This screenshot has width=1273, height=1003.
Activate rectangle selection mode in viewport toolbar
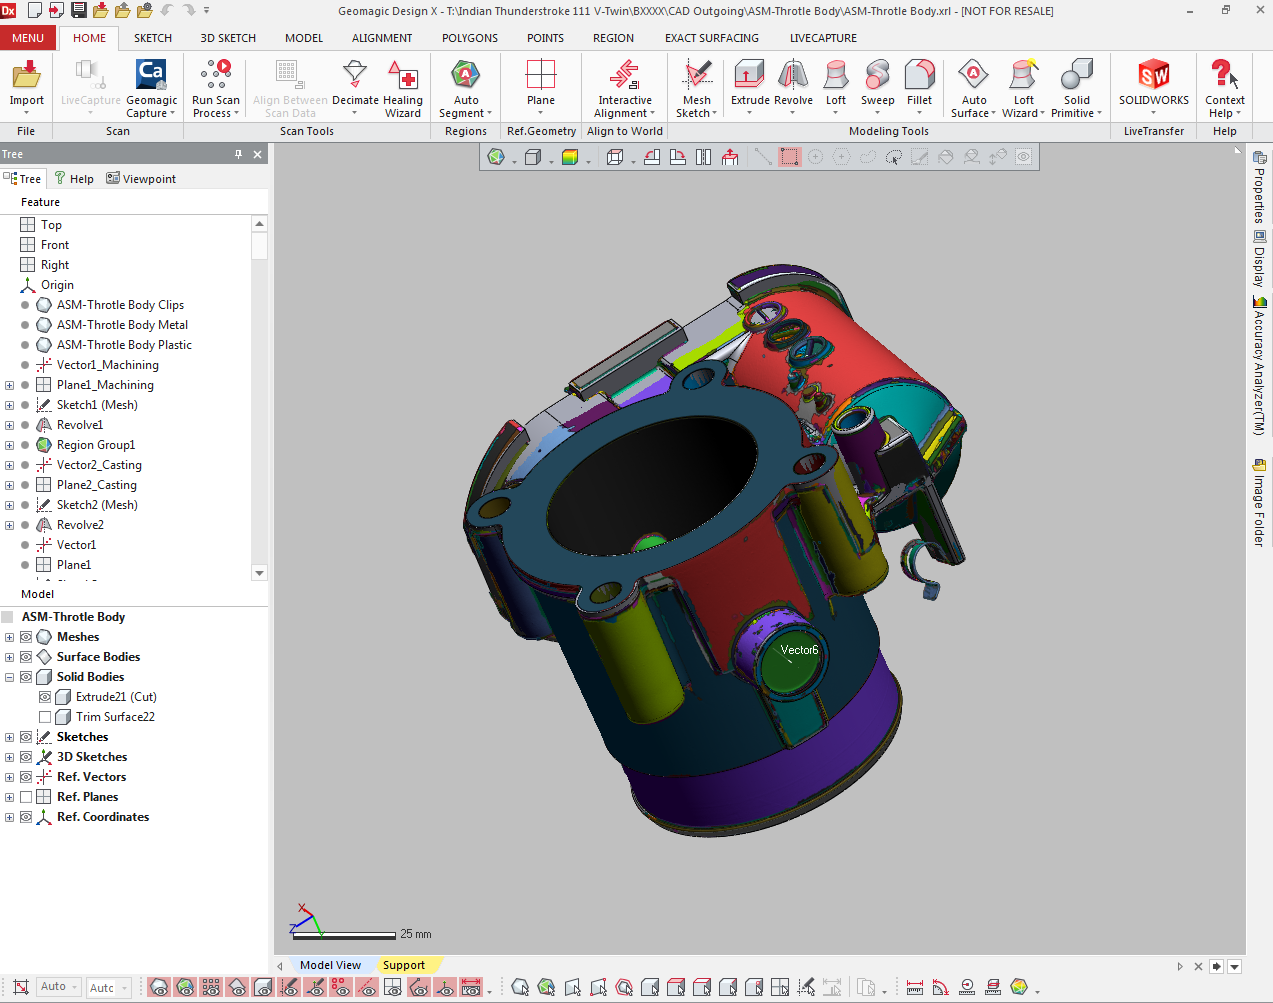(x=790, y=157)
